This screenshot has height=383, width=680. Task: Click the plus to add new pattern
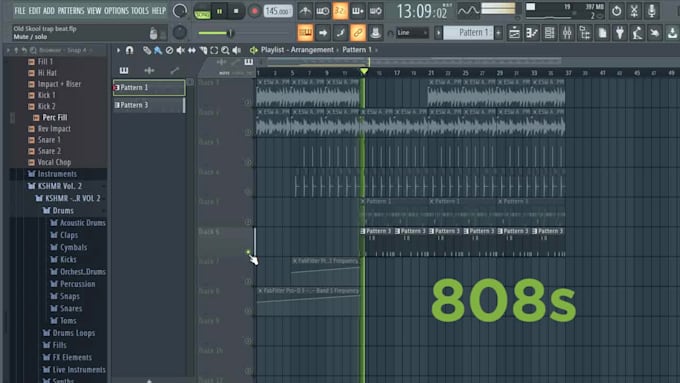coord(498,33)
